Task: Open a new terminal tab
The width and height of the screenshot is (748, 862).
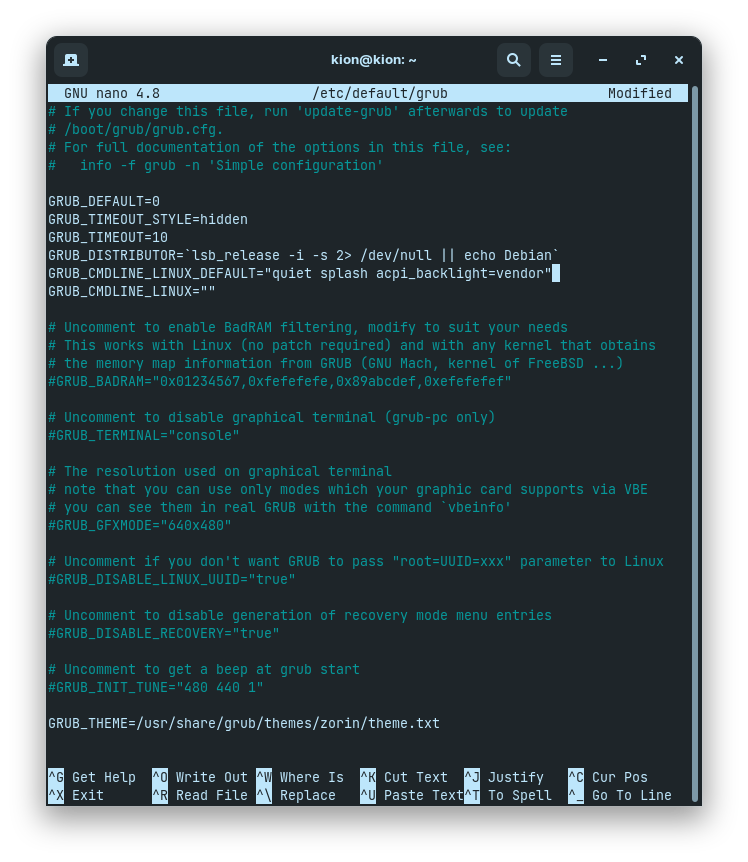Action: tap(71, 60)
